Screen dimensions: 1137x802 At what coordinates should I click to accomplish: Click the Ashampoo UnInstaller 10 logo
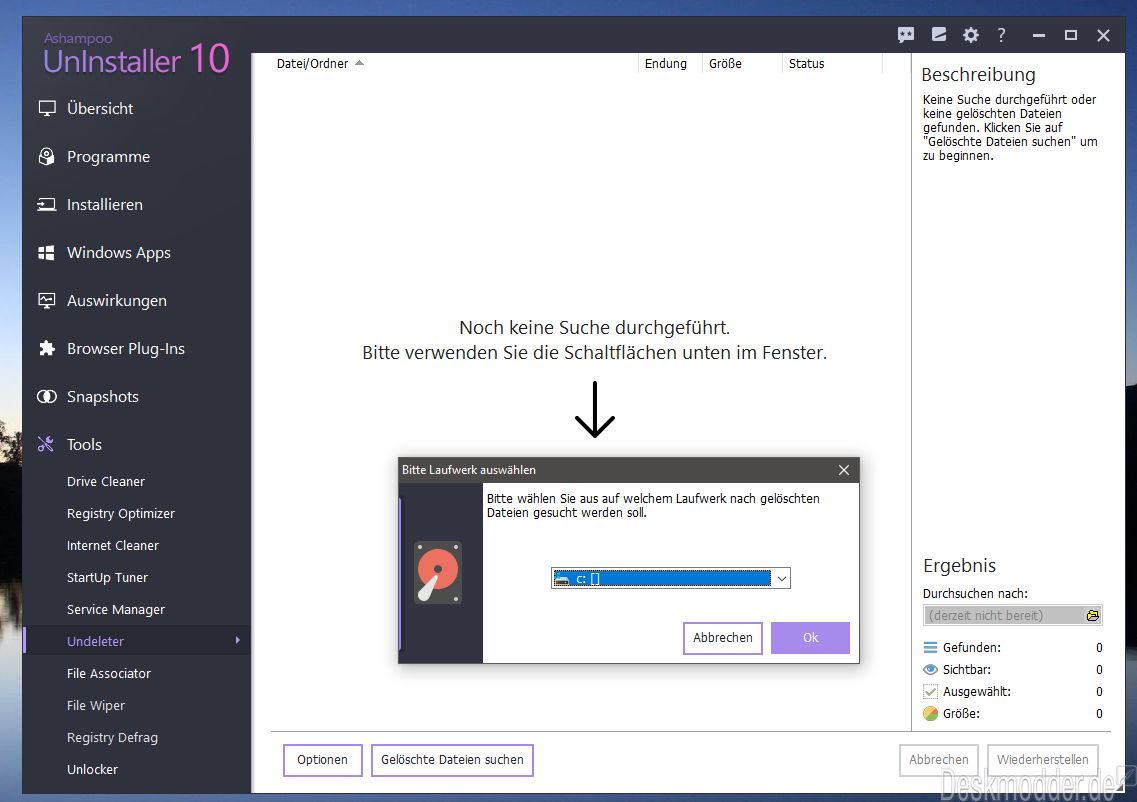click(x=136, y=54)
